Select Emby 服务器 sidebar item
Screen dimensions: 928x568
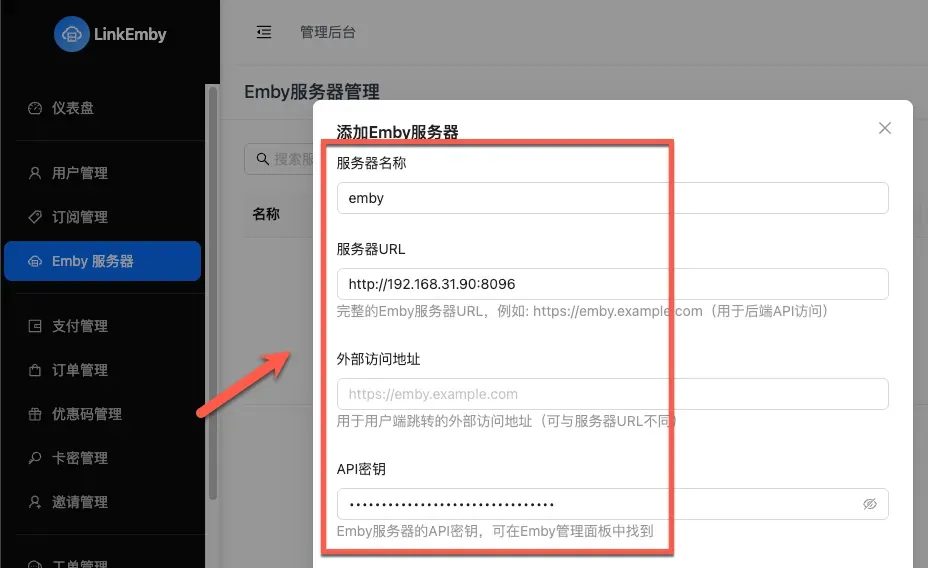click(102, 261)
